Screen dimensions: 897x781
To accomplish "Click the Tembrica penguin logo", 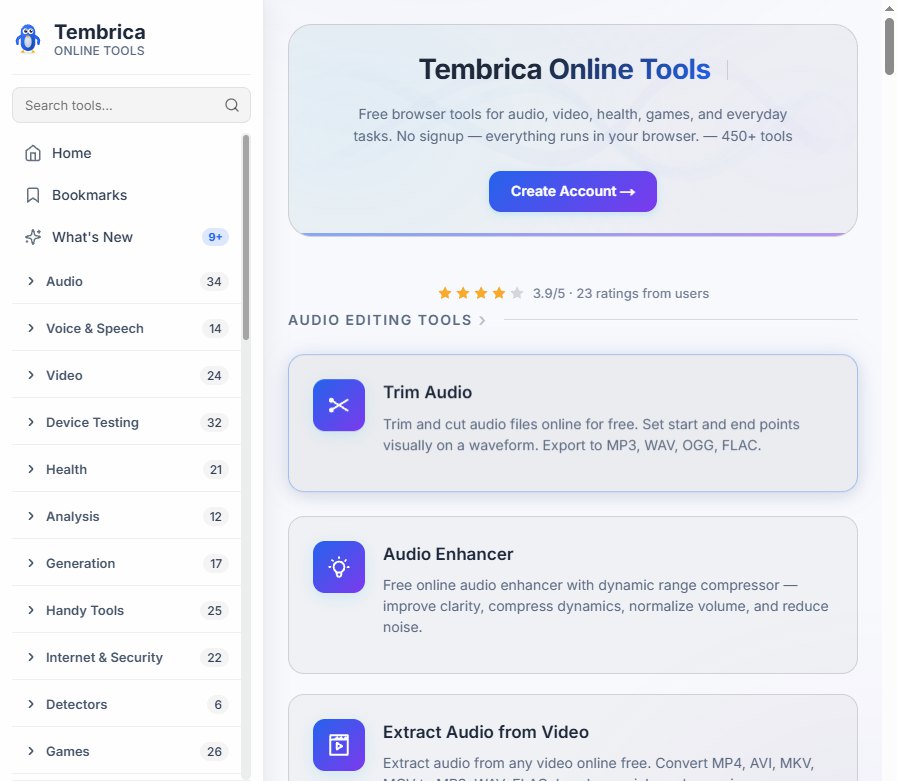I will [27, 39].
